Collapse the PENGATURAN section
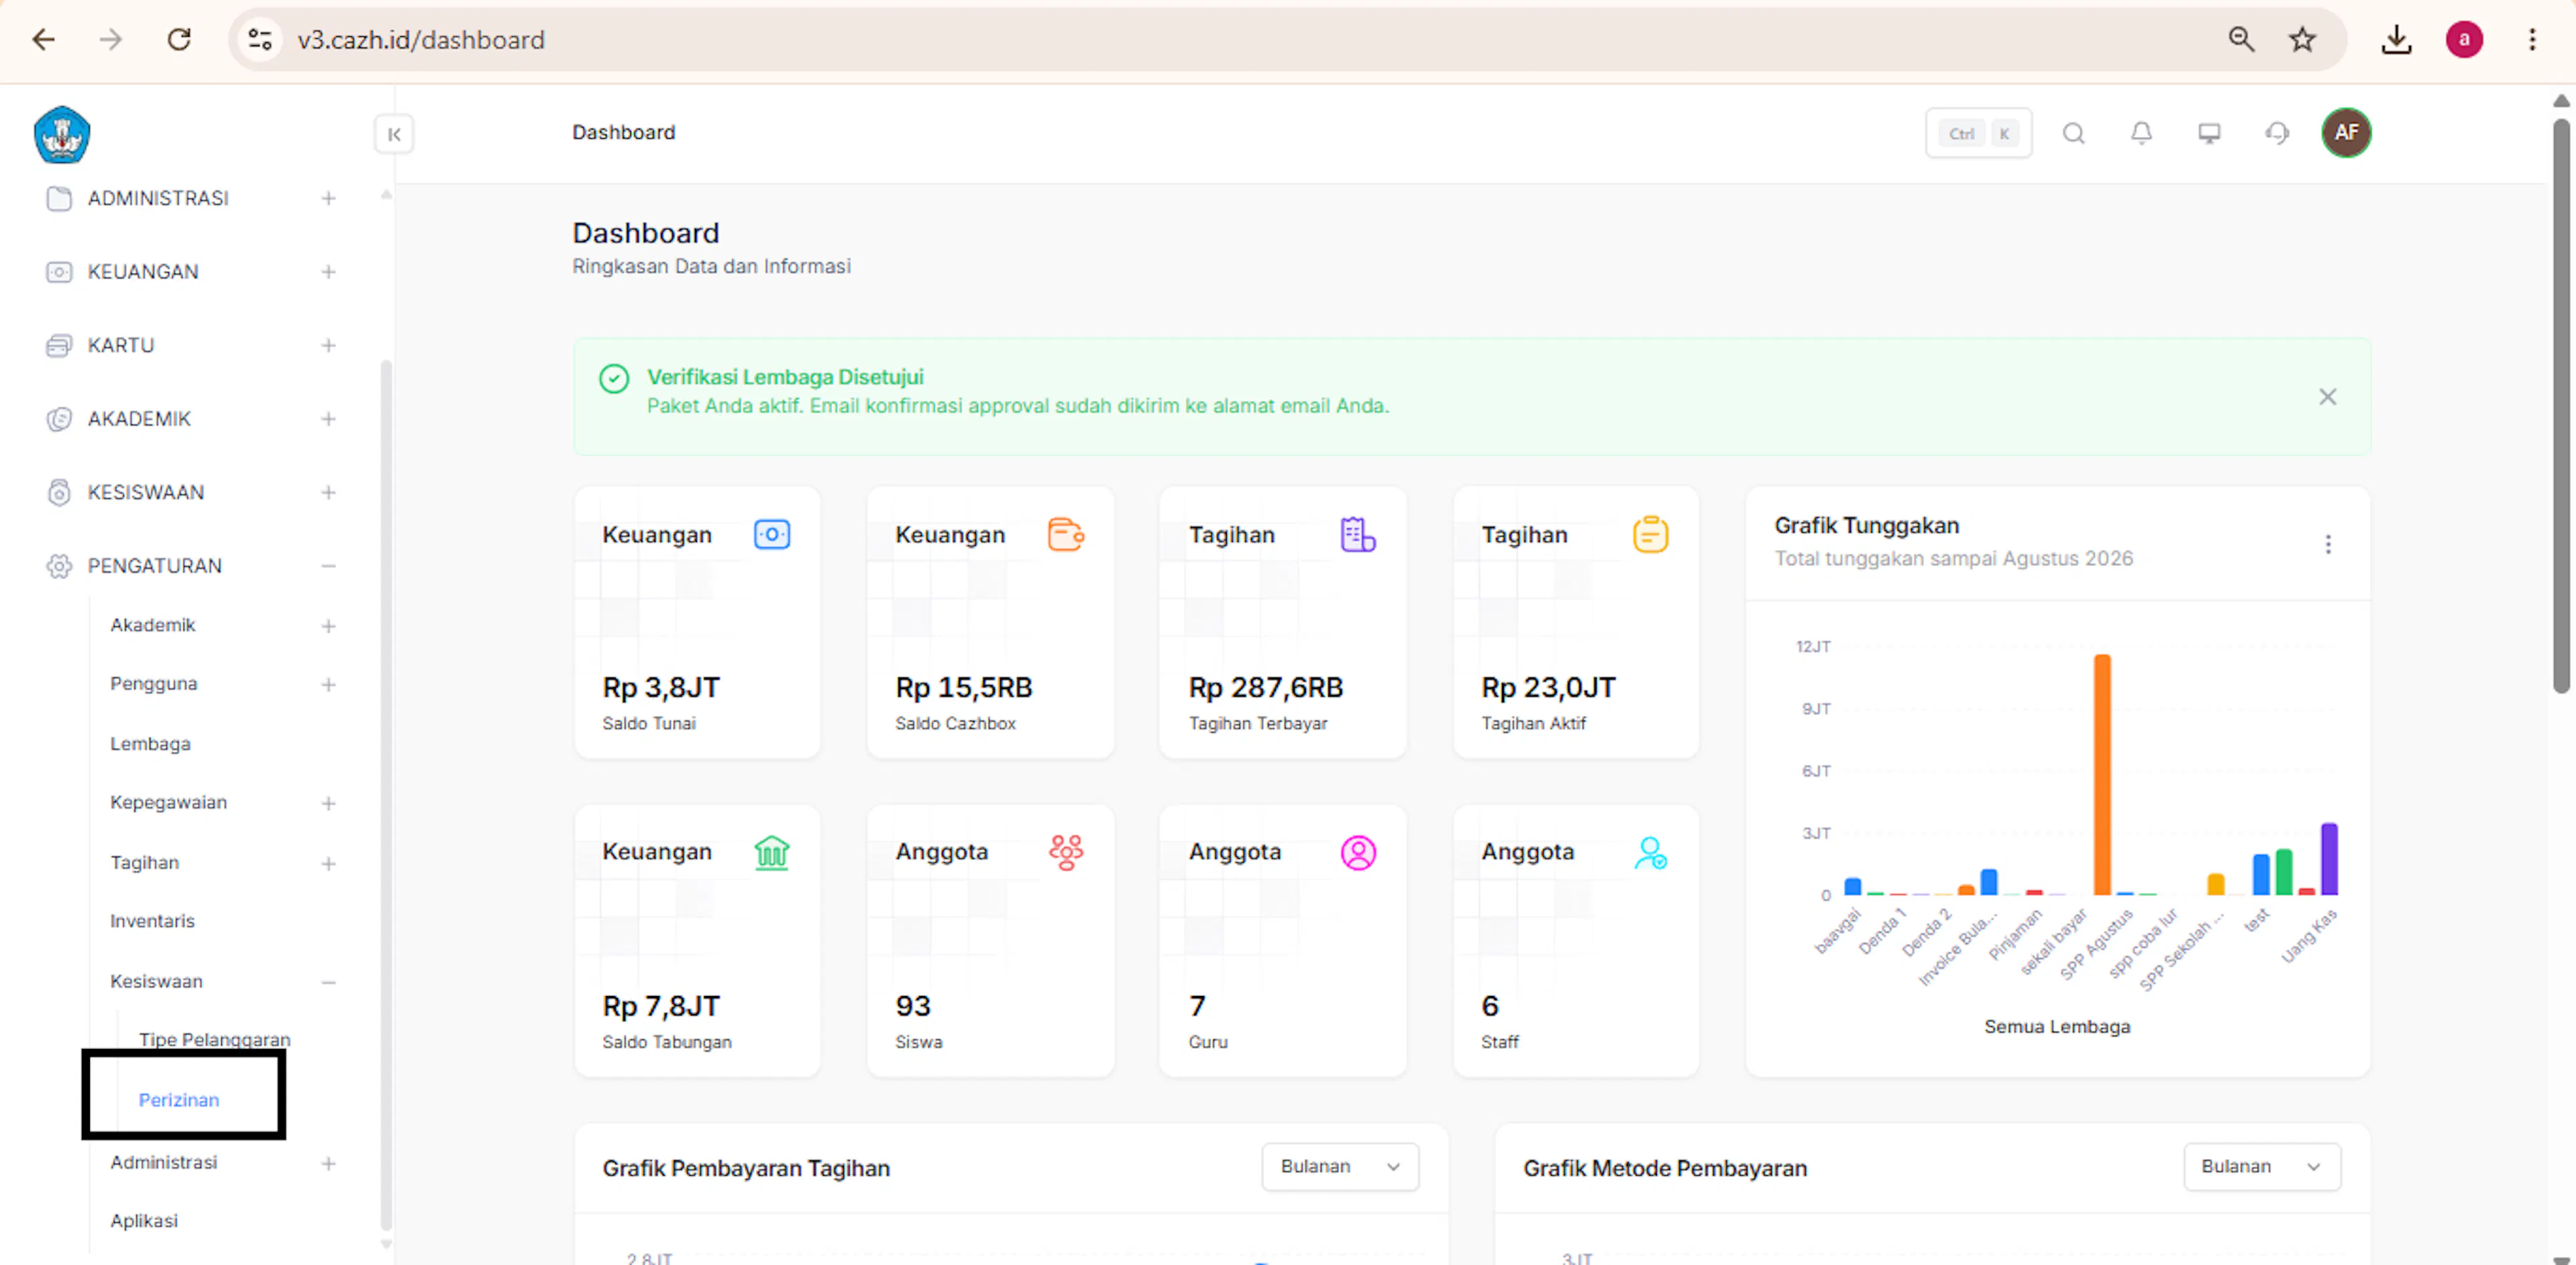2576x1265 pixels. (328, 566)
